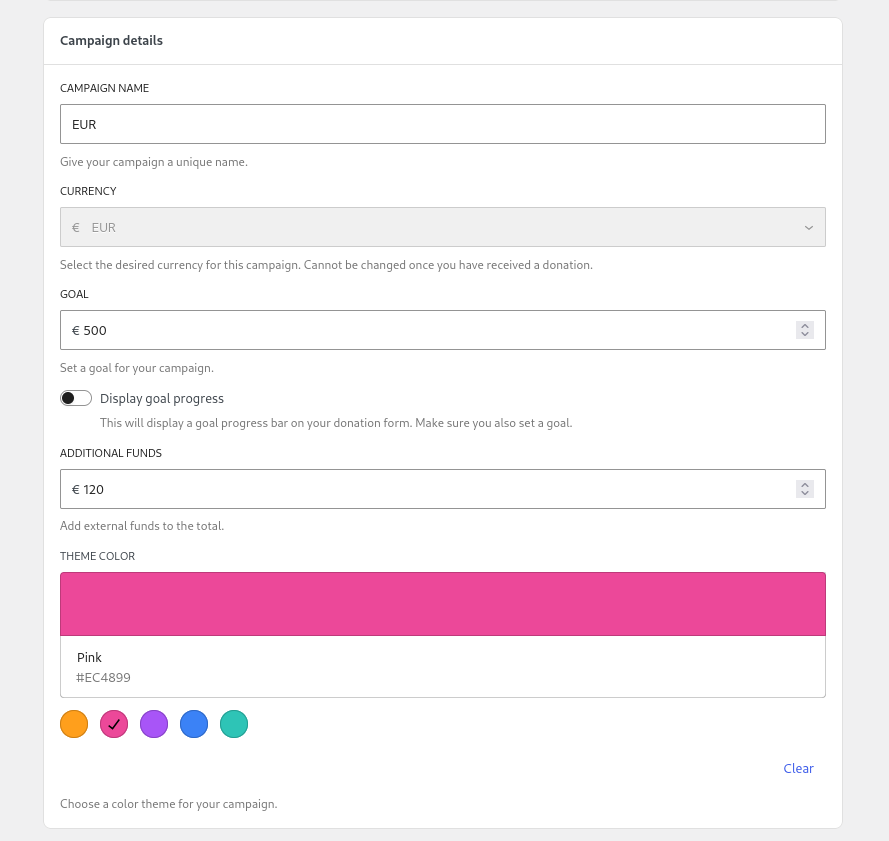
Task: Increase Additional Funds with up stepper arrow
Action: tap(805, 485)
